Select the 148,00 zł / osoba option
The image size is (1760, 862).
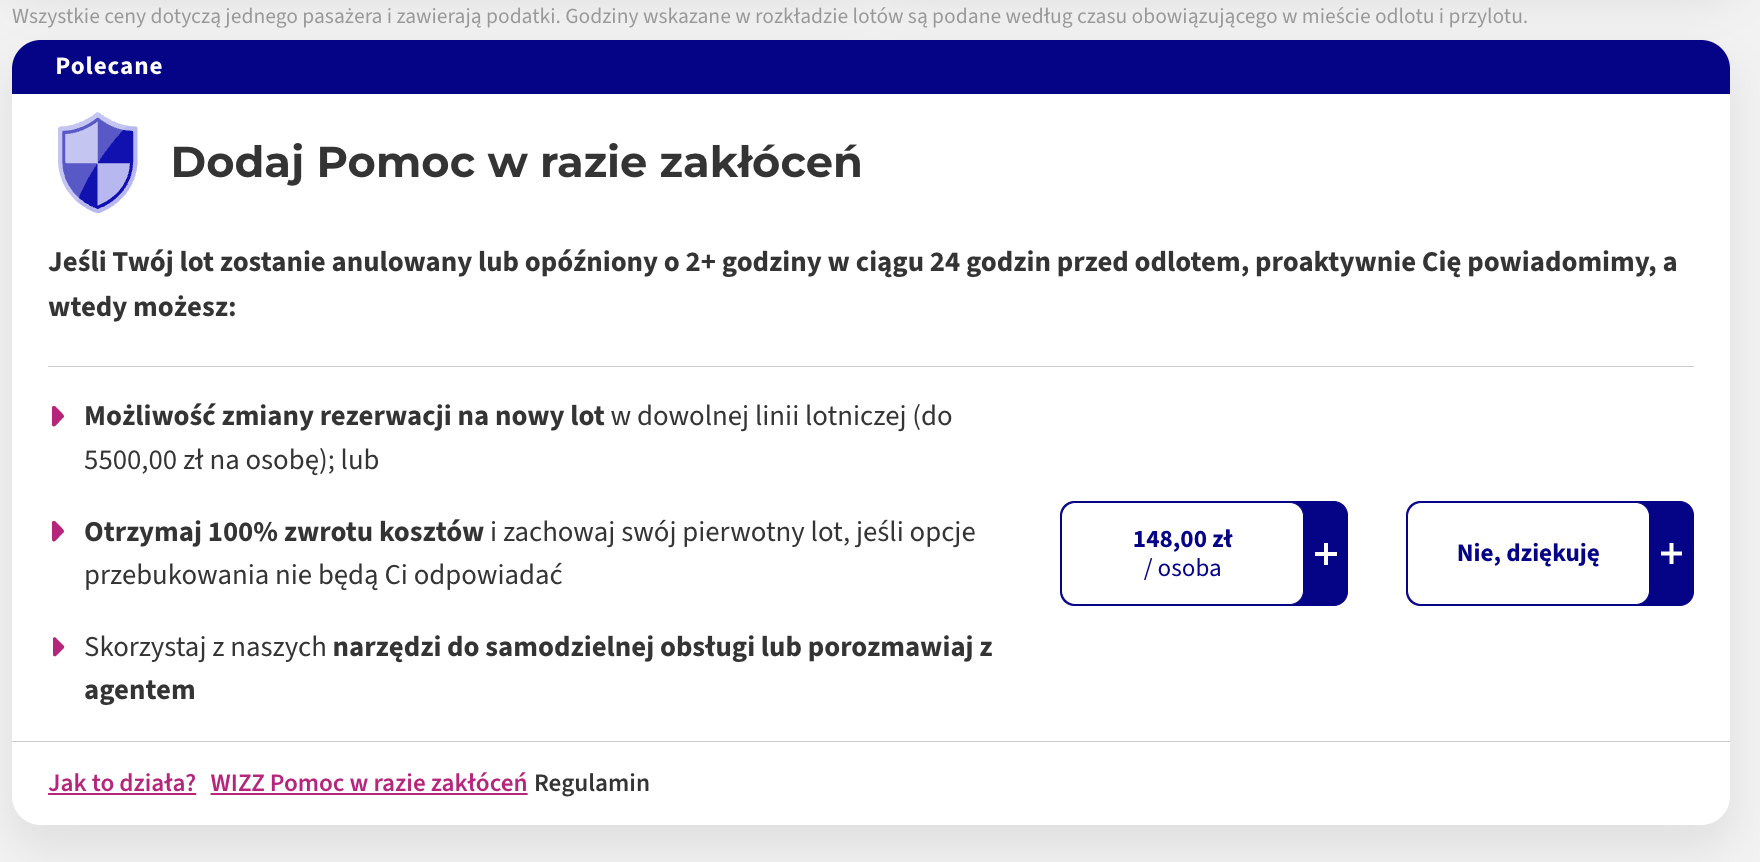pyautogui.click(x=1204, y=554)
